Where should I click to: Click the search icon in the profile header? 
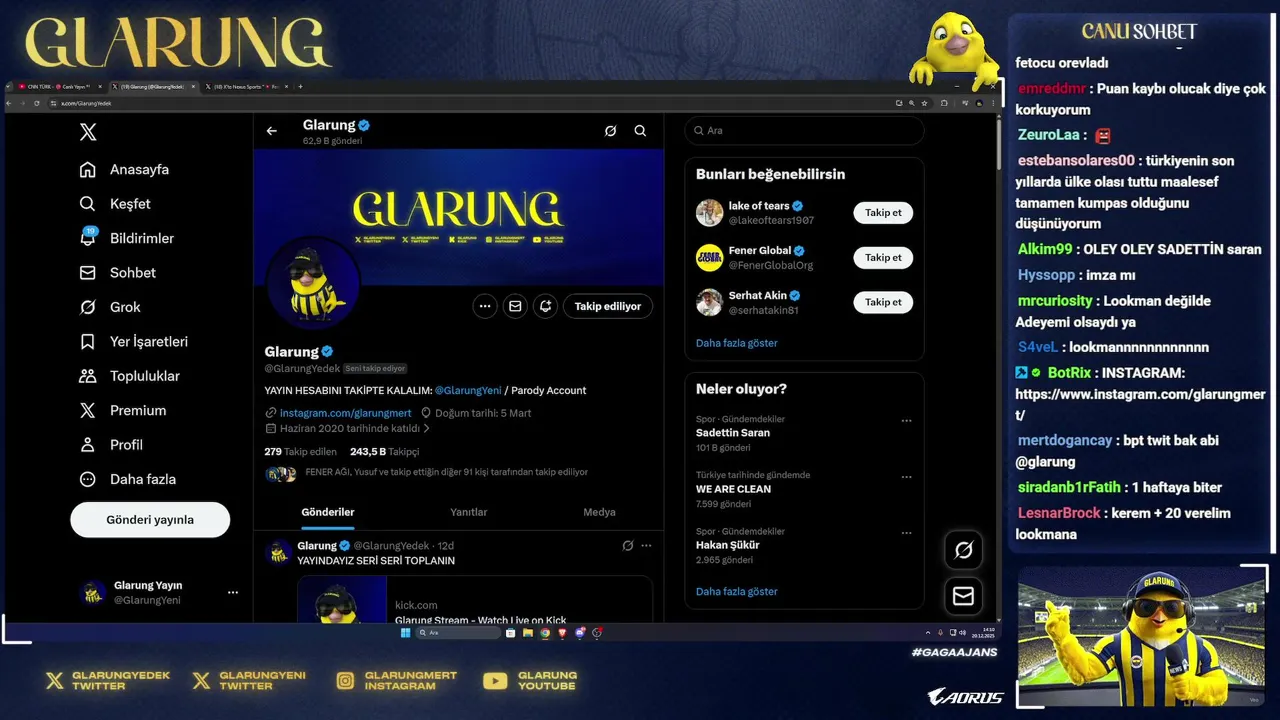(x=640, y=131)
